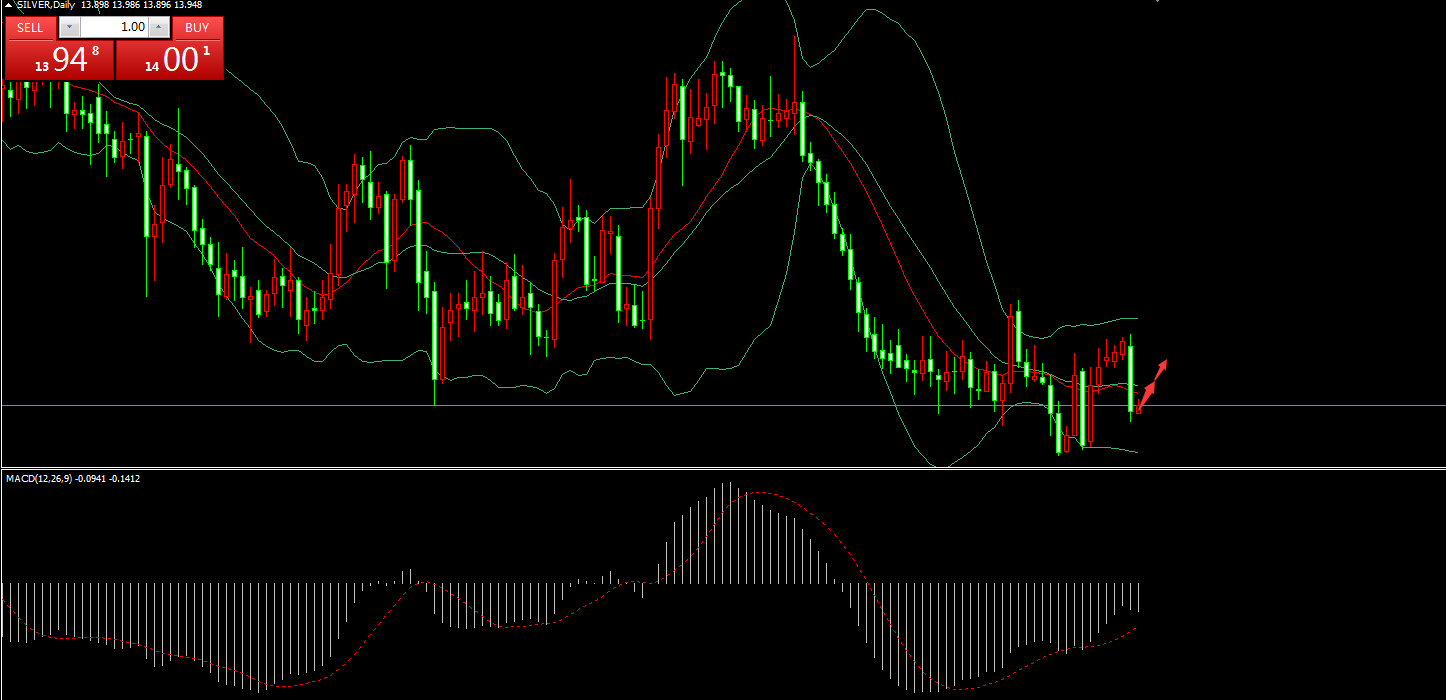Click the 13.94 sell price tile
The width and height of the screenshot is (1446, 700).
point(59,60)
